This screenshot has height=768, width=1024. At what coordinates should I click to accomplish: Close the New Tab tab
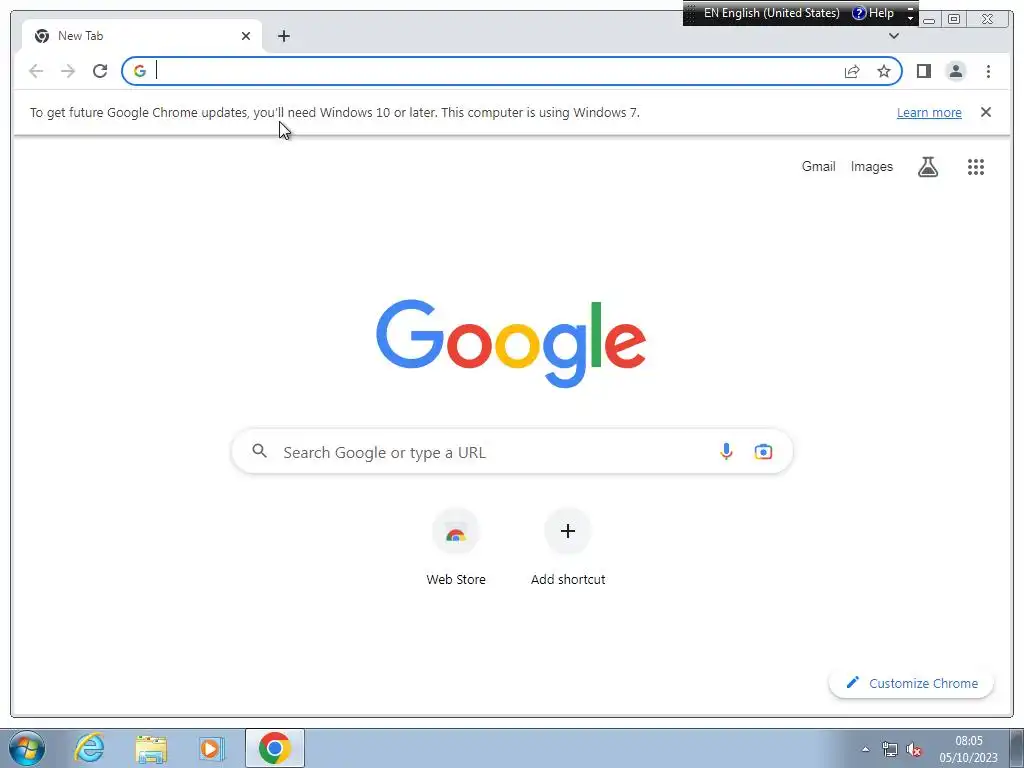pos(246,36)
